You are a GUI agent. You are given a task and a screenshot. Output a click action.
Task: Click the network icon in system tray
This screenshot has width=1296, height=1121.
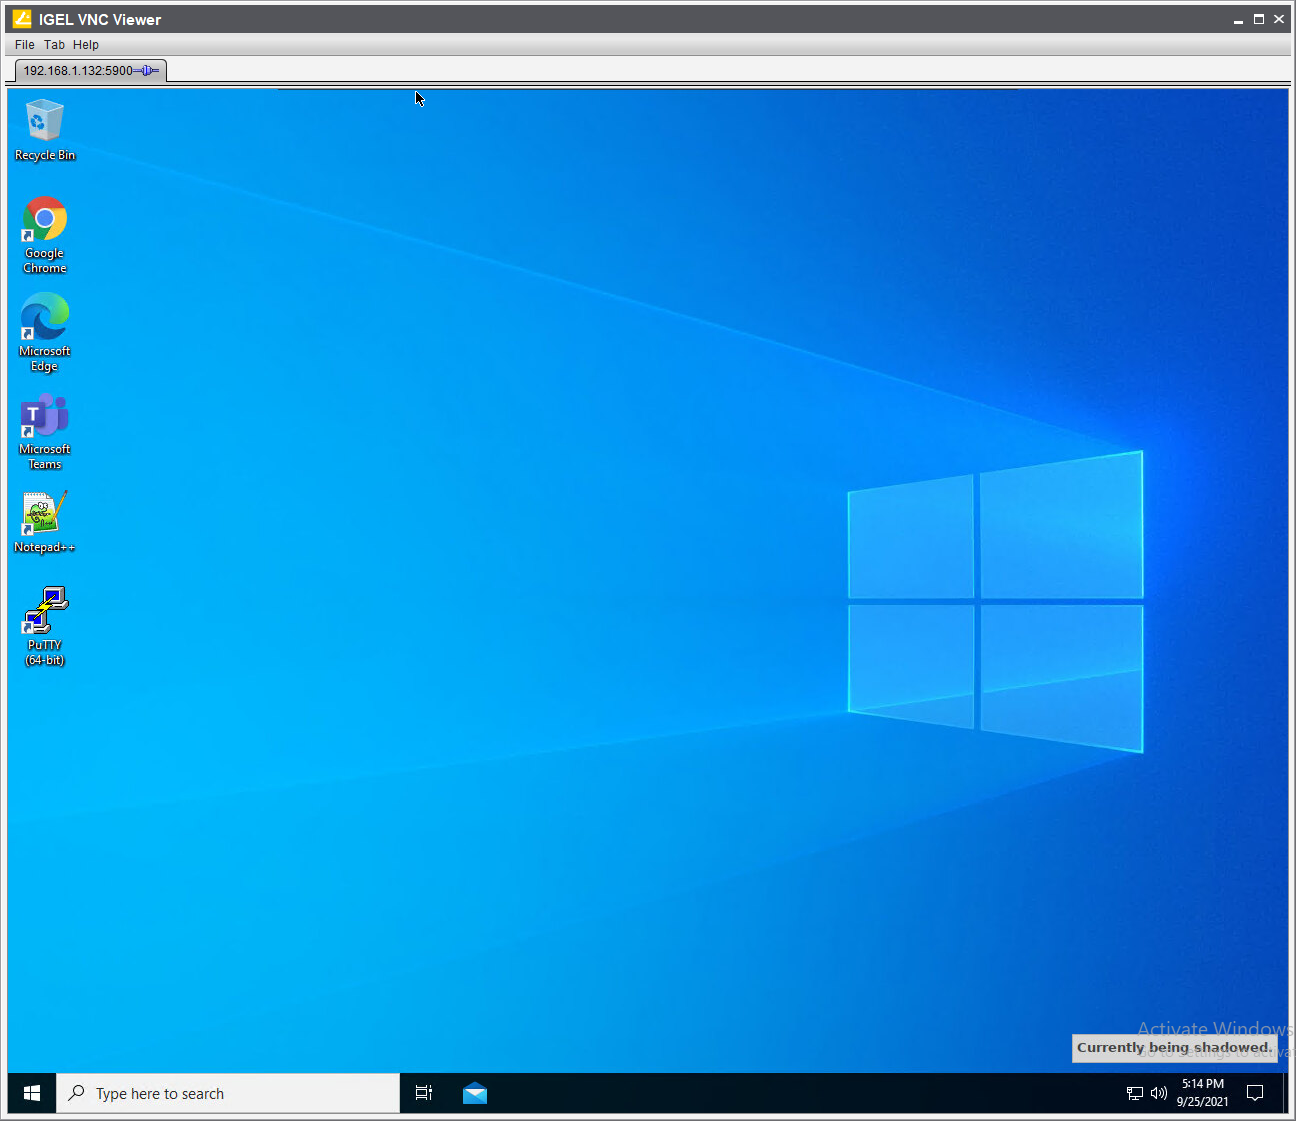pyautogui.click(x=1135, y=1093)
